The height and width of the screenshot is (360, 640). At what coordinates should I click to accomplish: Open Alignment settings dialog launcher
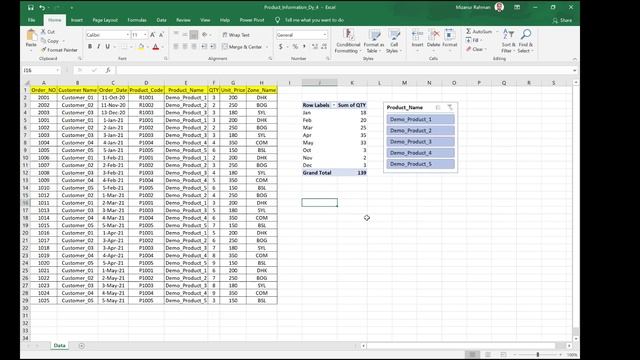coord(270,59)
